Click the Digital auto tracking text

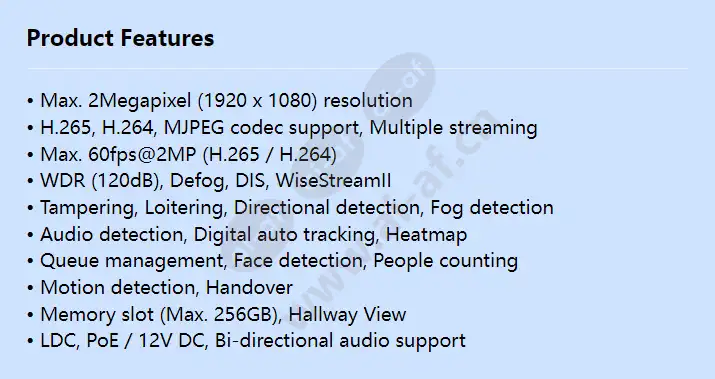285,234
